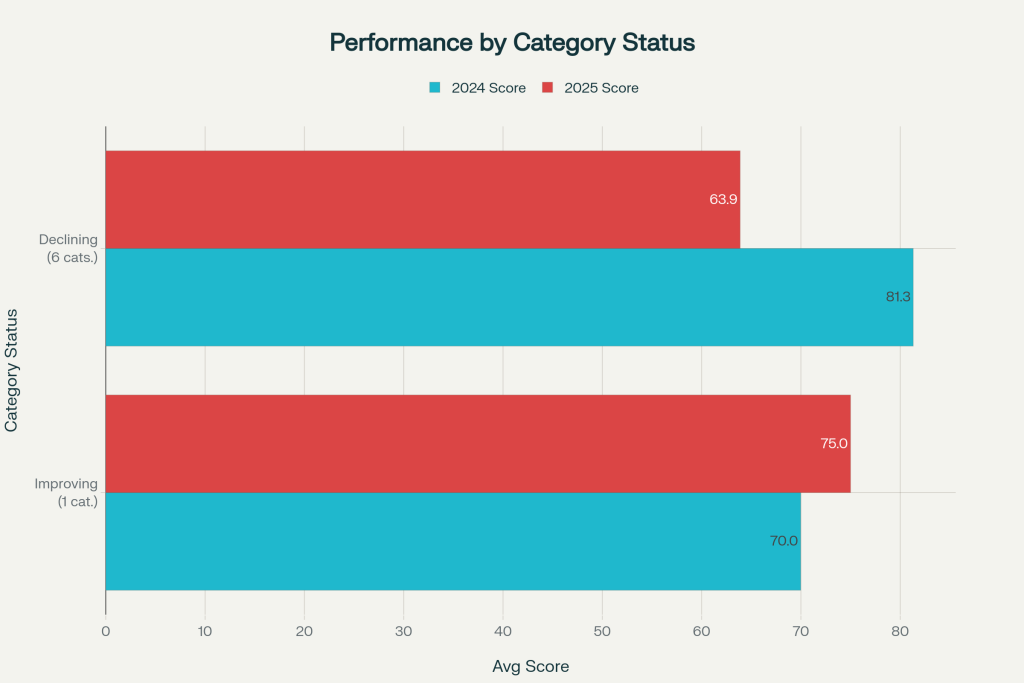Click the 81.3 data label
Screen dimensions: 1024x683
click(899, 297)
